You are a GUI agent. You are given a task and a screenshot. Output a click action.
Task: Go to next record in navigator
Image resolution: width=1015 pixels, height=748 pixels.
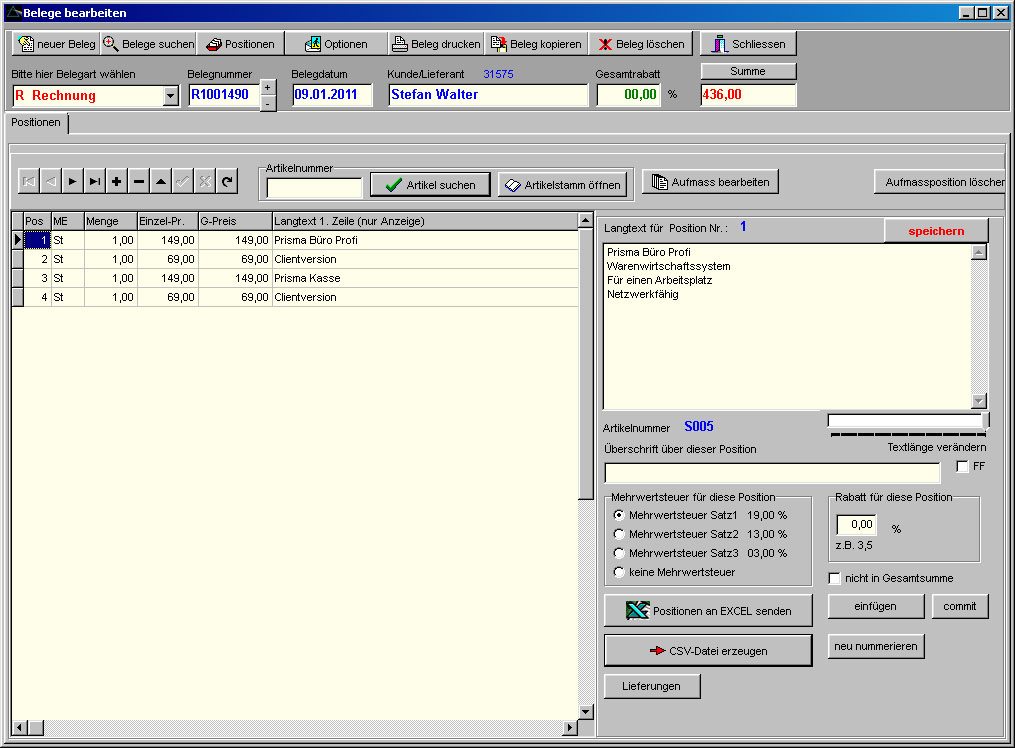73,181
